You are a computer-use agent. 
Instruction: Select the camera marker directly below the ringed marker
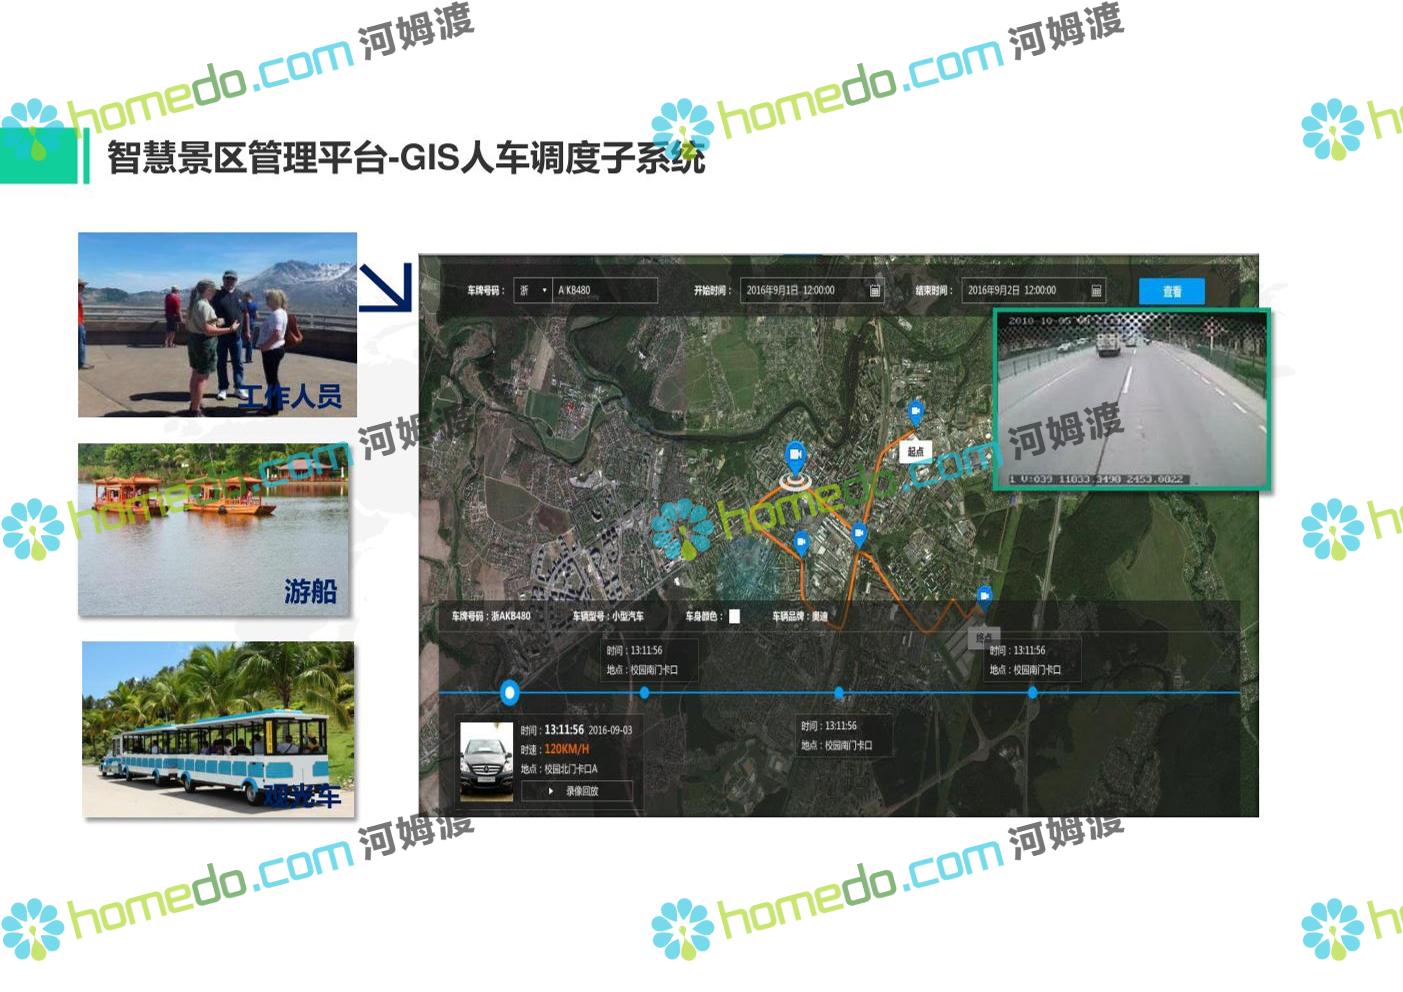tap(801, 543)
